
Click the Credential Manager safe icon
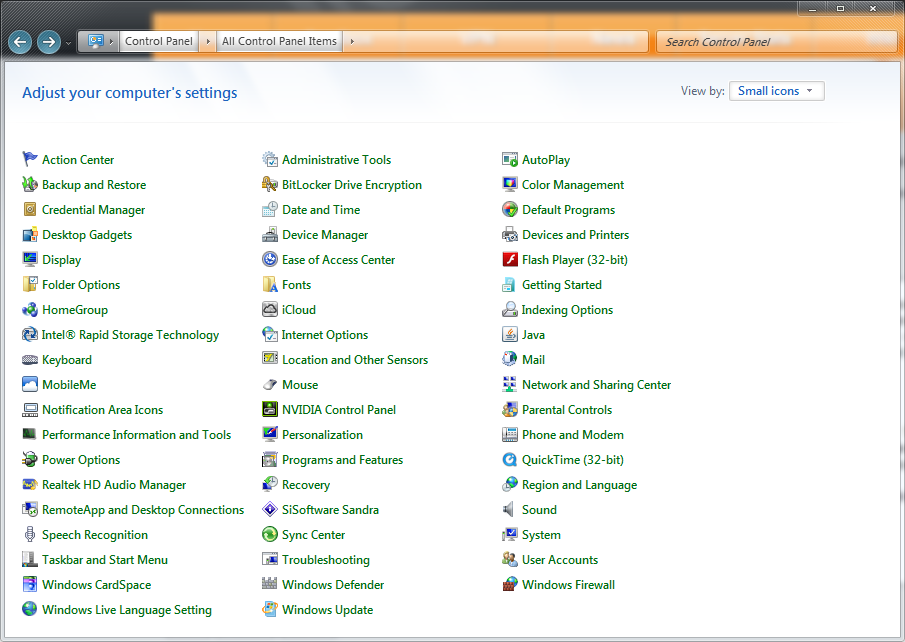click(x=29, y=209)
